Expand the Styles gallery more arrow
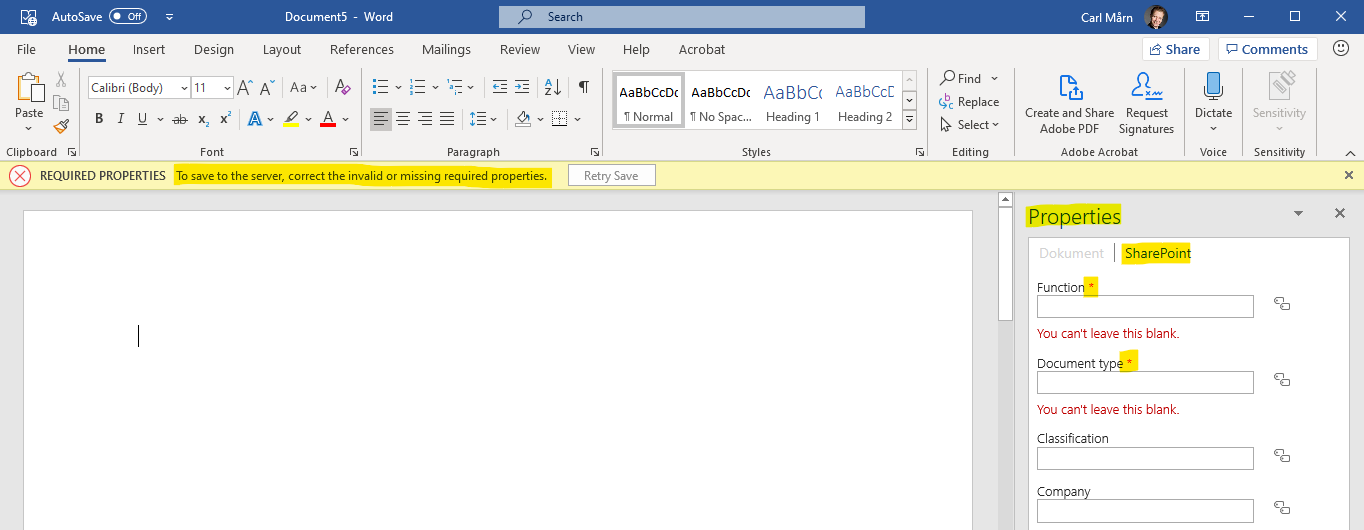This screenshot has height=530, width=1364. point(909,120)
